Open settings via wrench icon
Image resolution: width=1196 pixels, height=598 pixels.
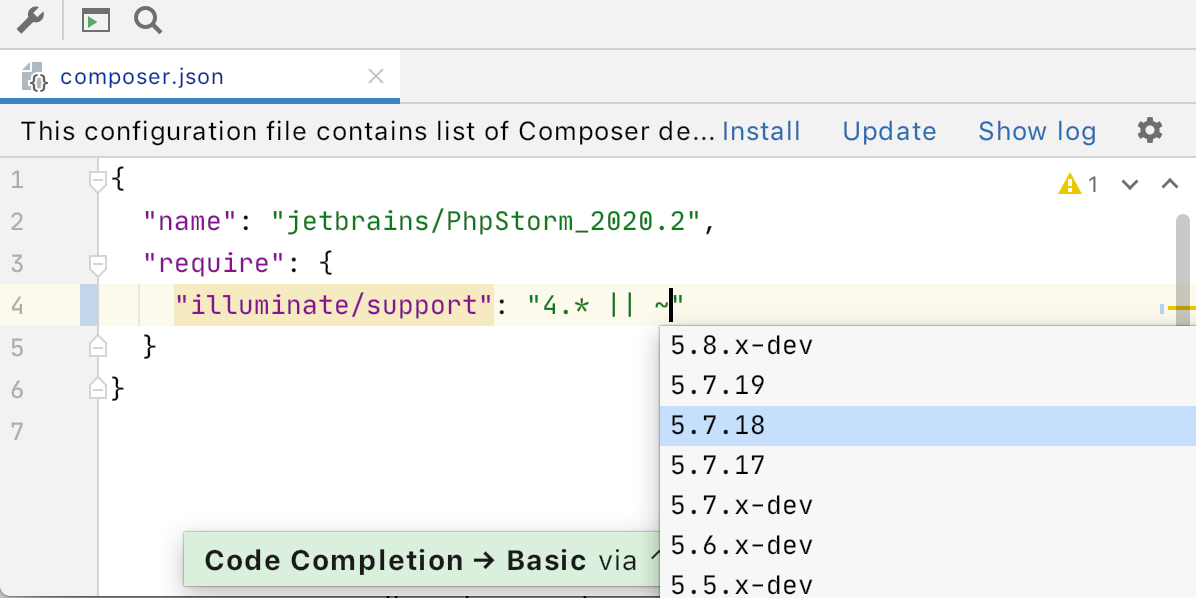31,21
